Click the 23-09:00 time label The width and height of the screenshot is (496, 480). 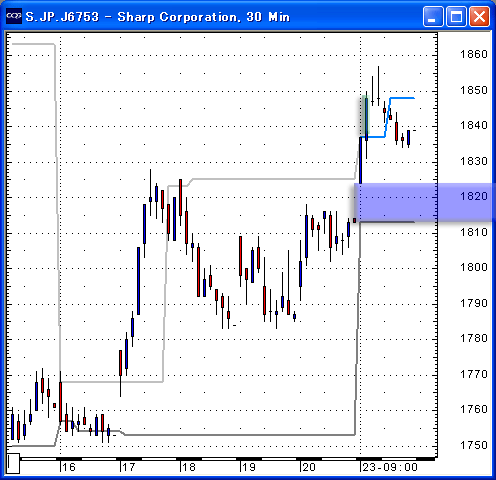[x=390, y=467]
